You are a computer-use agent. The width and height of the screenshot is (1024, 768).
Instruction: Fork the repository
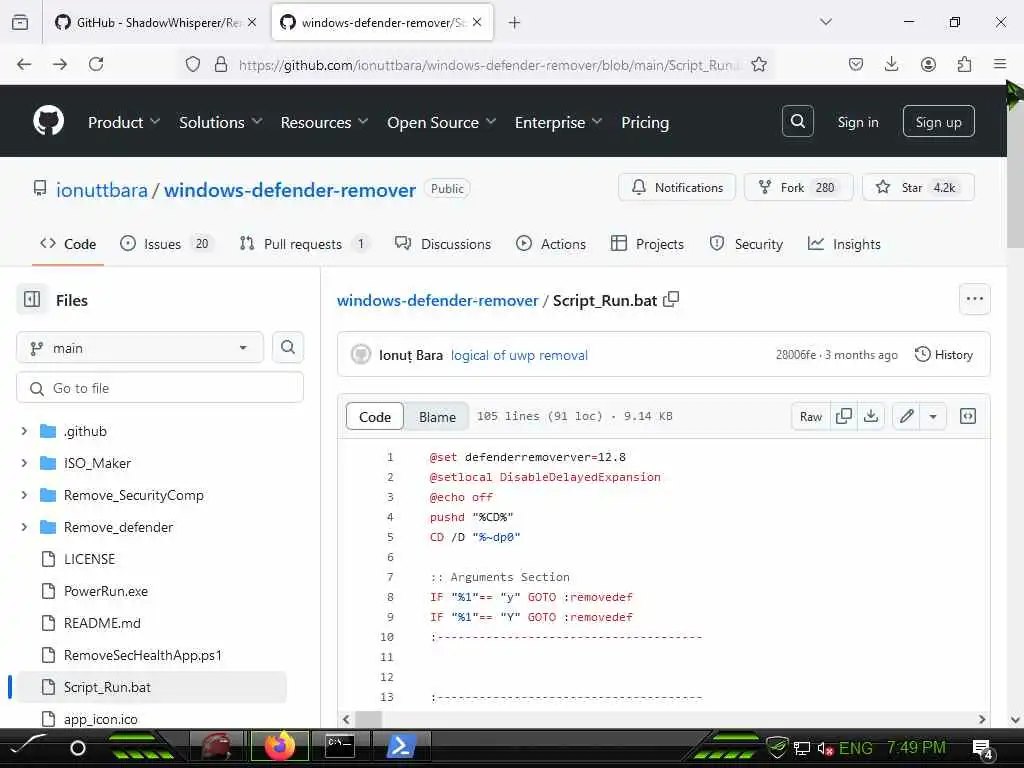tap(799, 187)
